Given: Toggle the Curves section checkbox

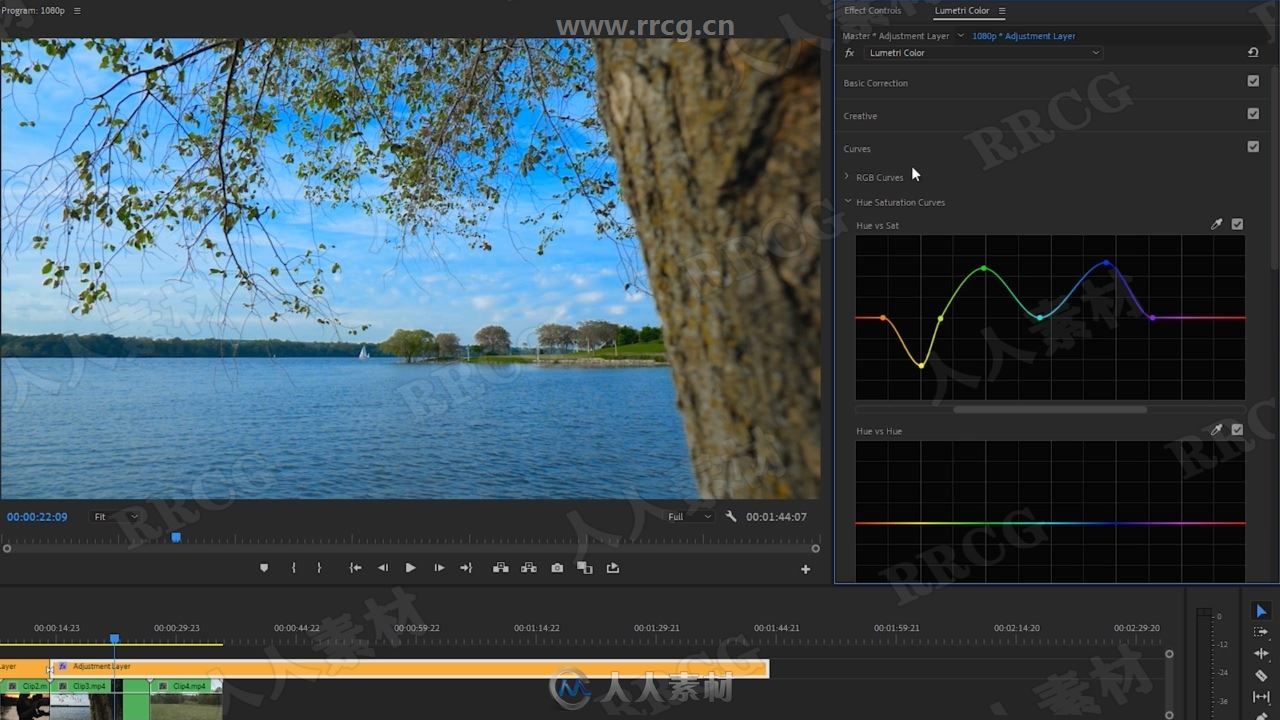Looking at the screenshot, I should point(1253,147).
